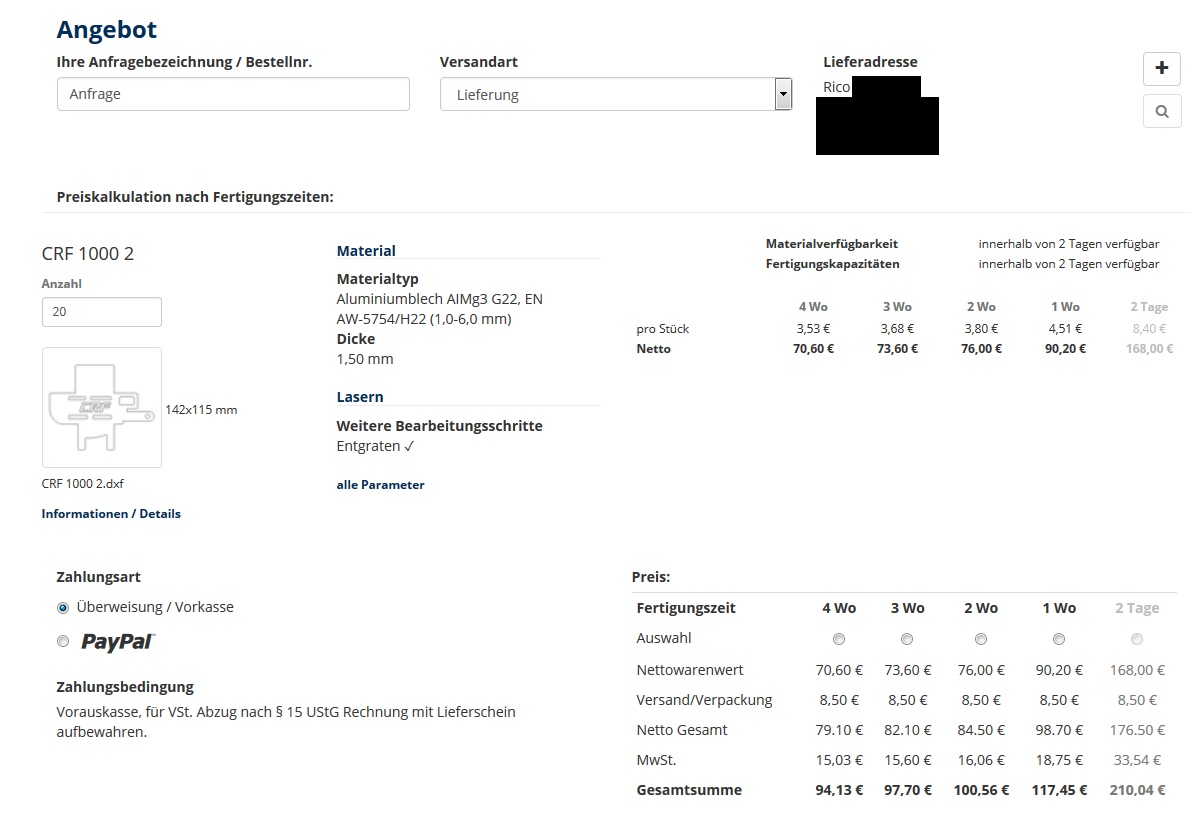The image size is (1191, 818).
Task: Click the PayPal logo
Action: point(118,642)
